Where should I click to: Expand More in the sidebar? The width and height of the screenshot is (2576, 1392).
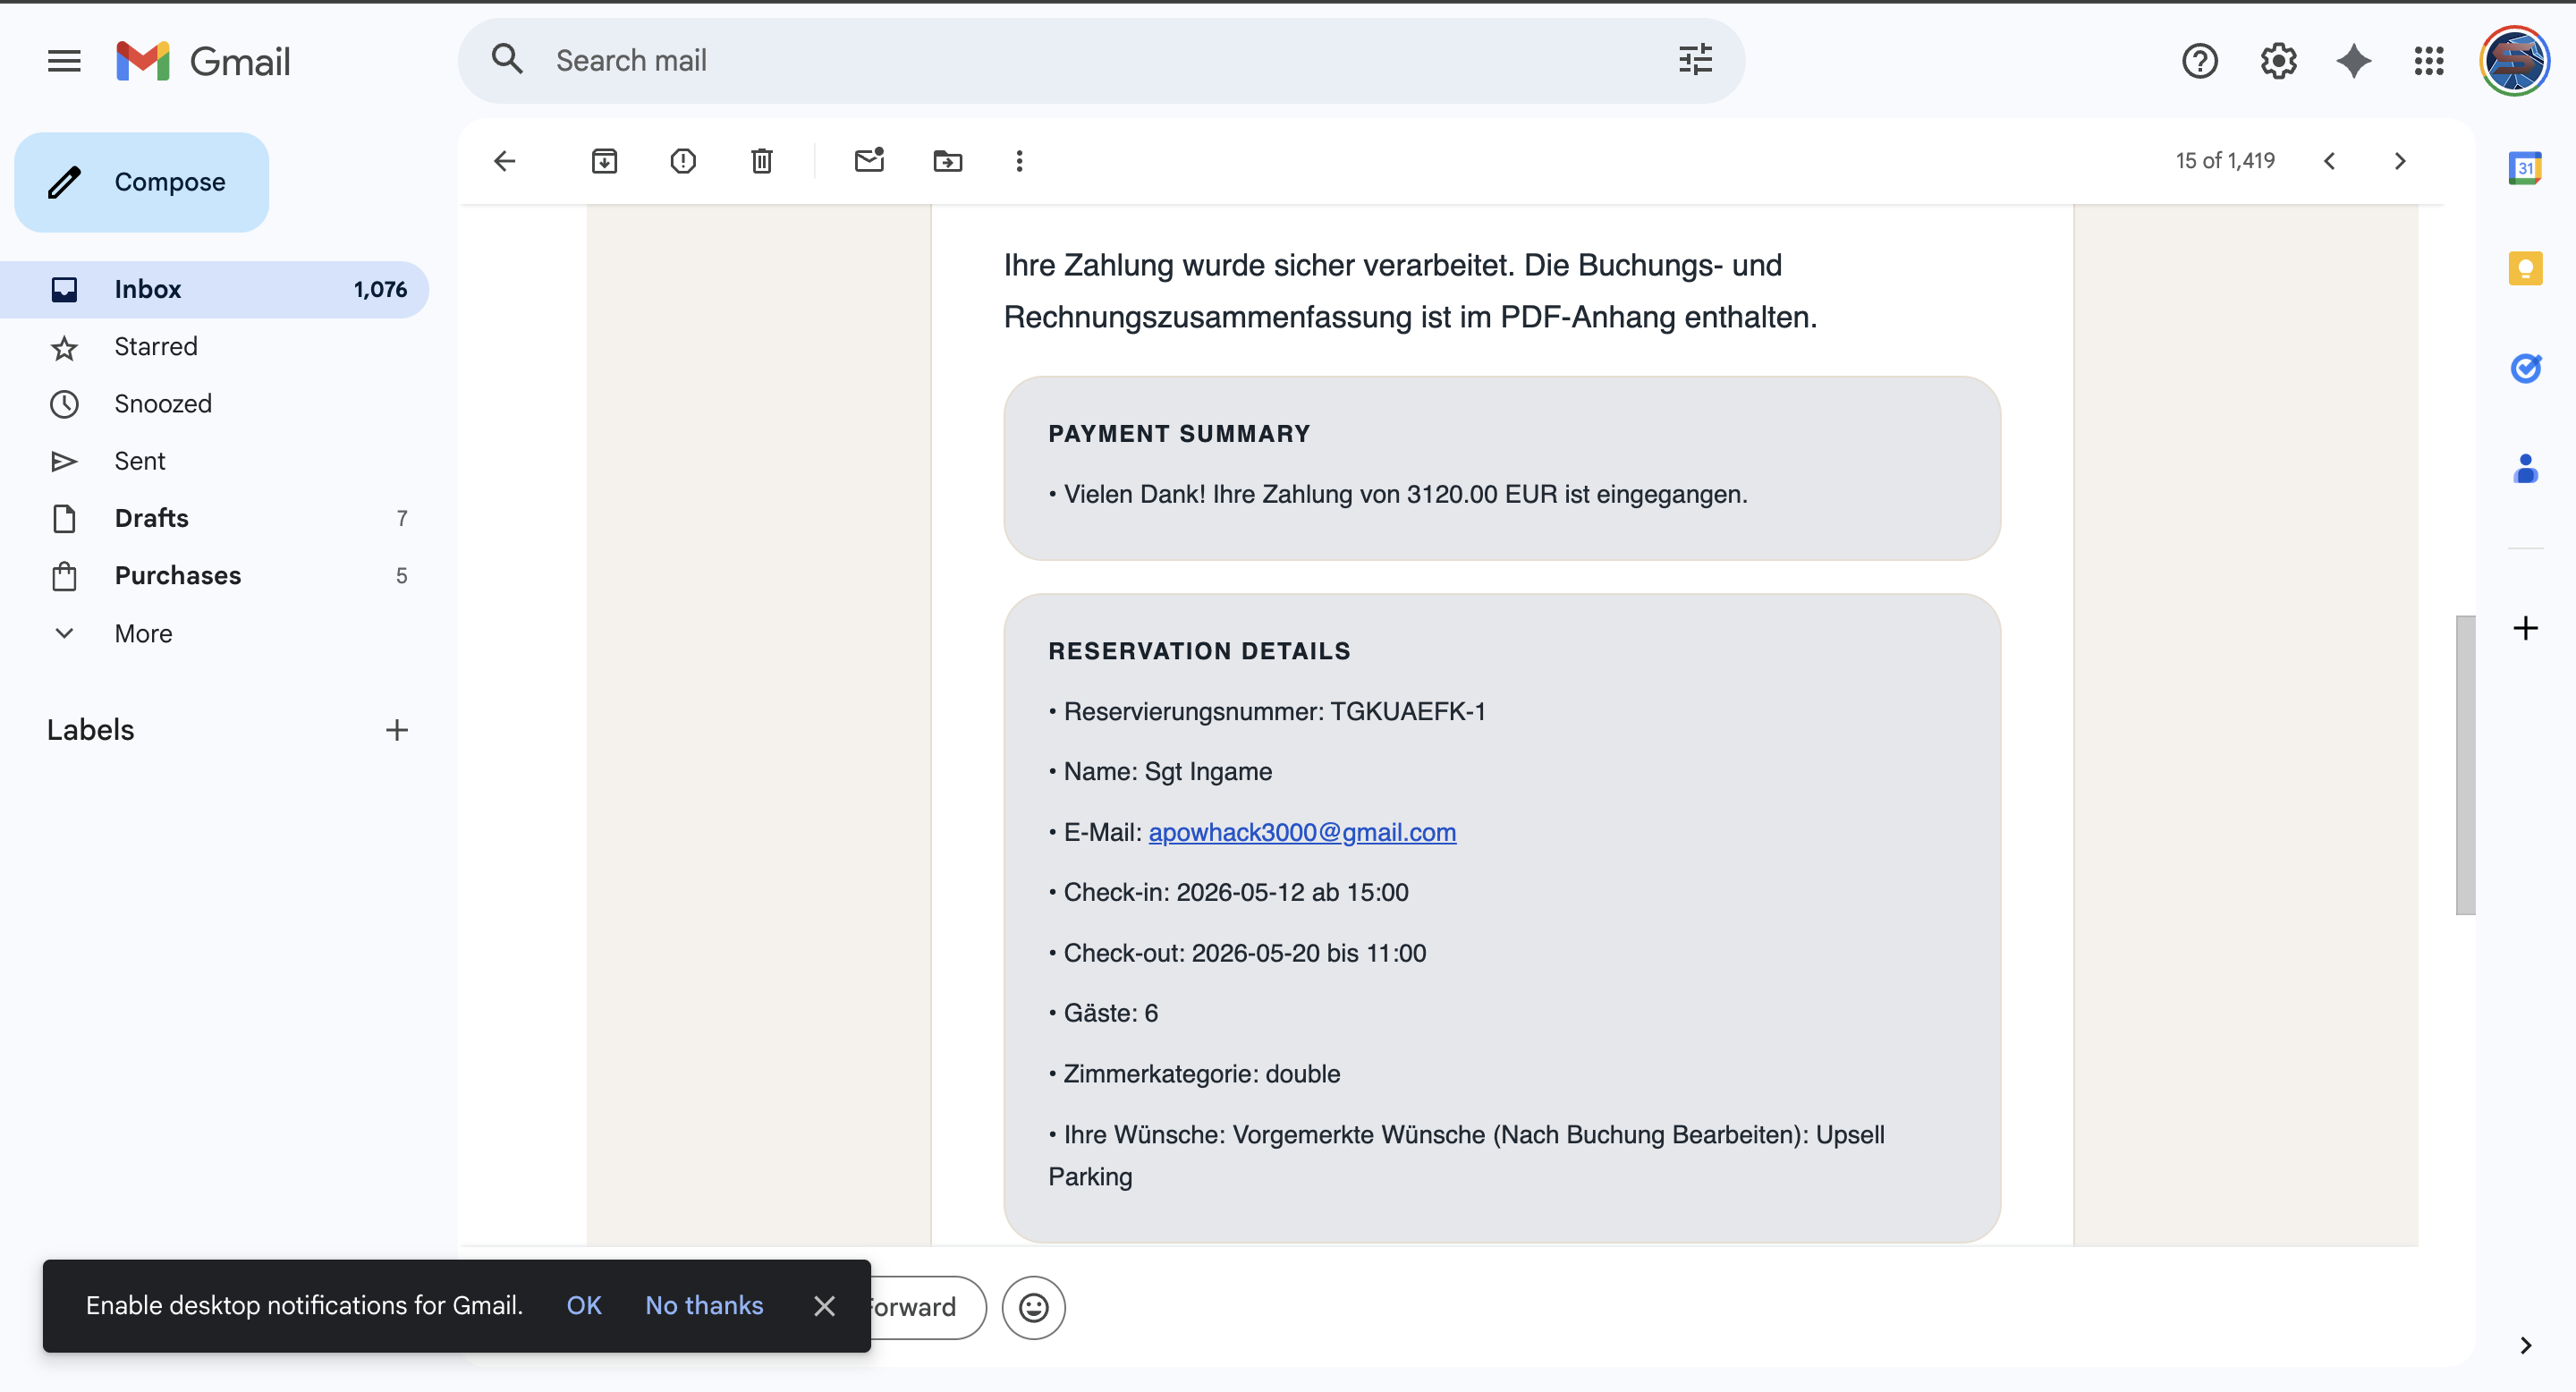click(143, 633)
